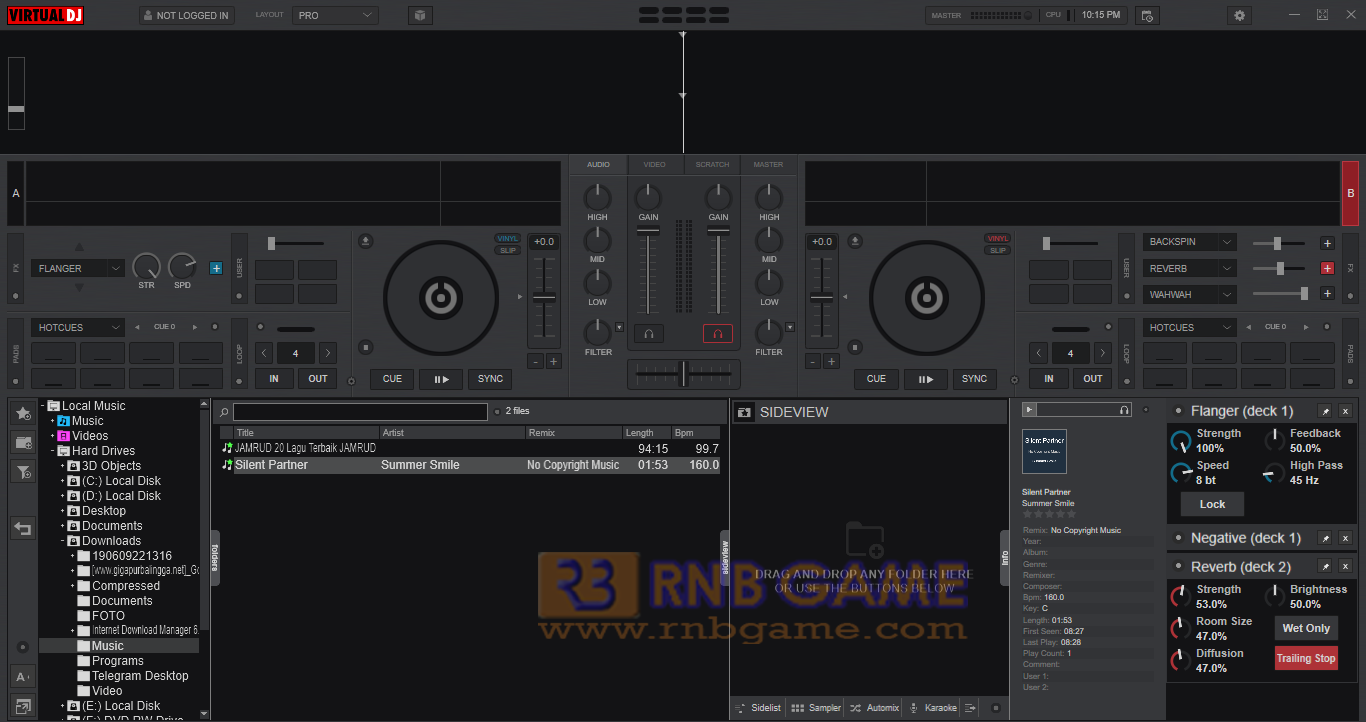Toggle the red headphone cue for right channel
This screenshot has height=722, width=1366.
[x=718, y=334]
